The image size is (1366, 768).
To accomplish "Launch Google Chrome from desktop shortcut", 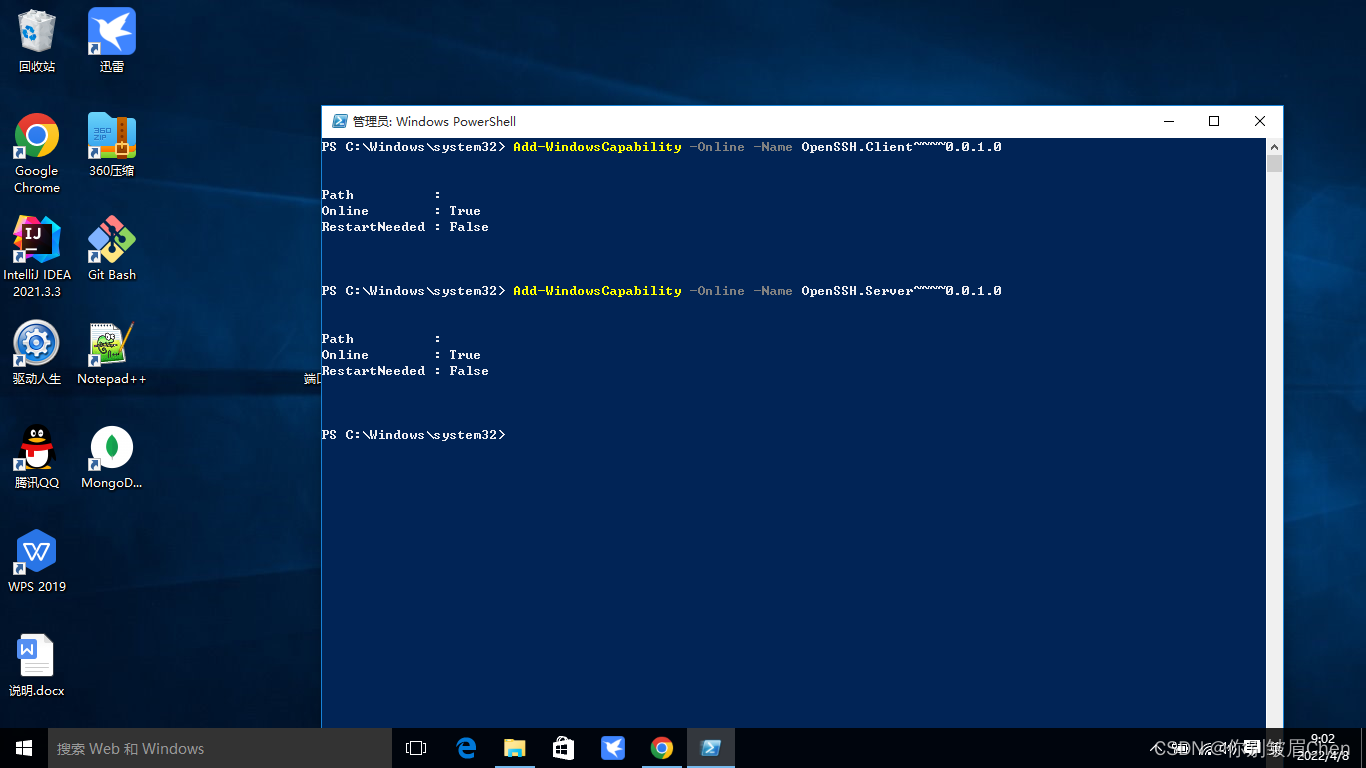I will tap(37, 136).
